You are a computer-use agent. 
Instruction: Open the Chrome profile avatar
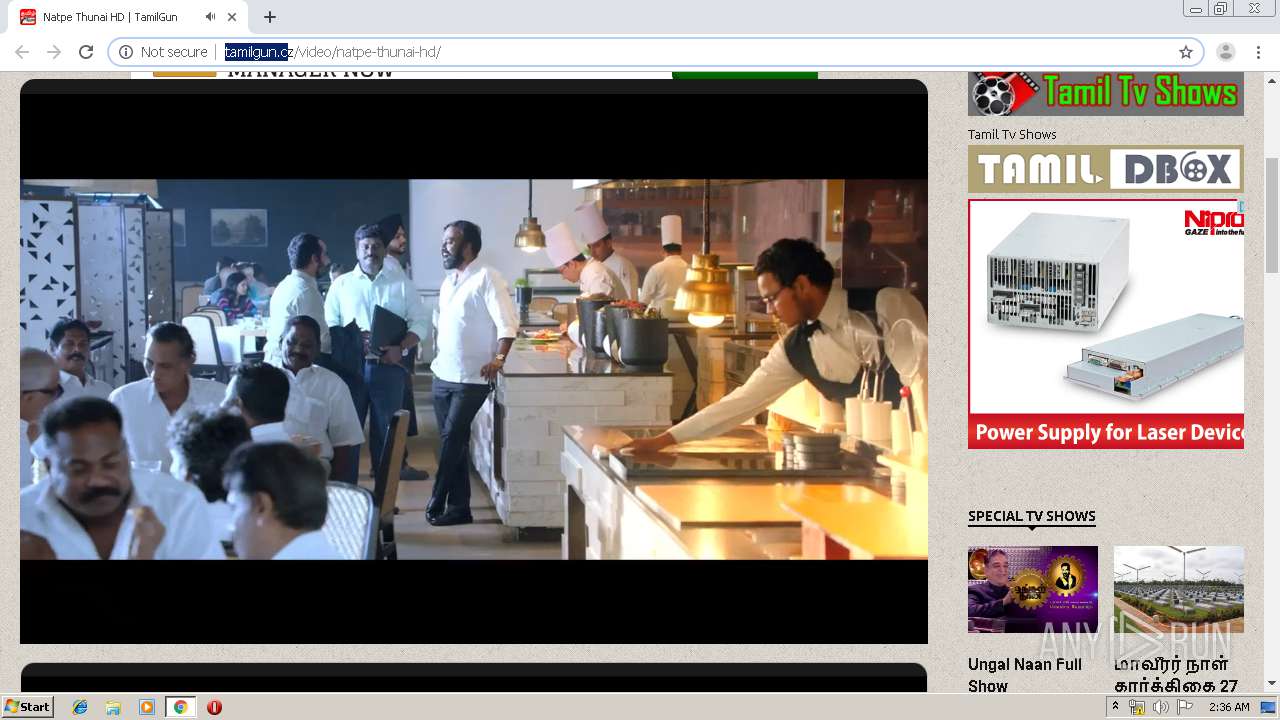1226,52
